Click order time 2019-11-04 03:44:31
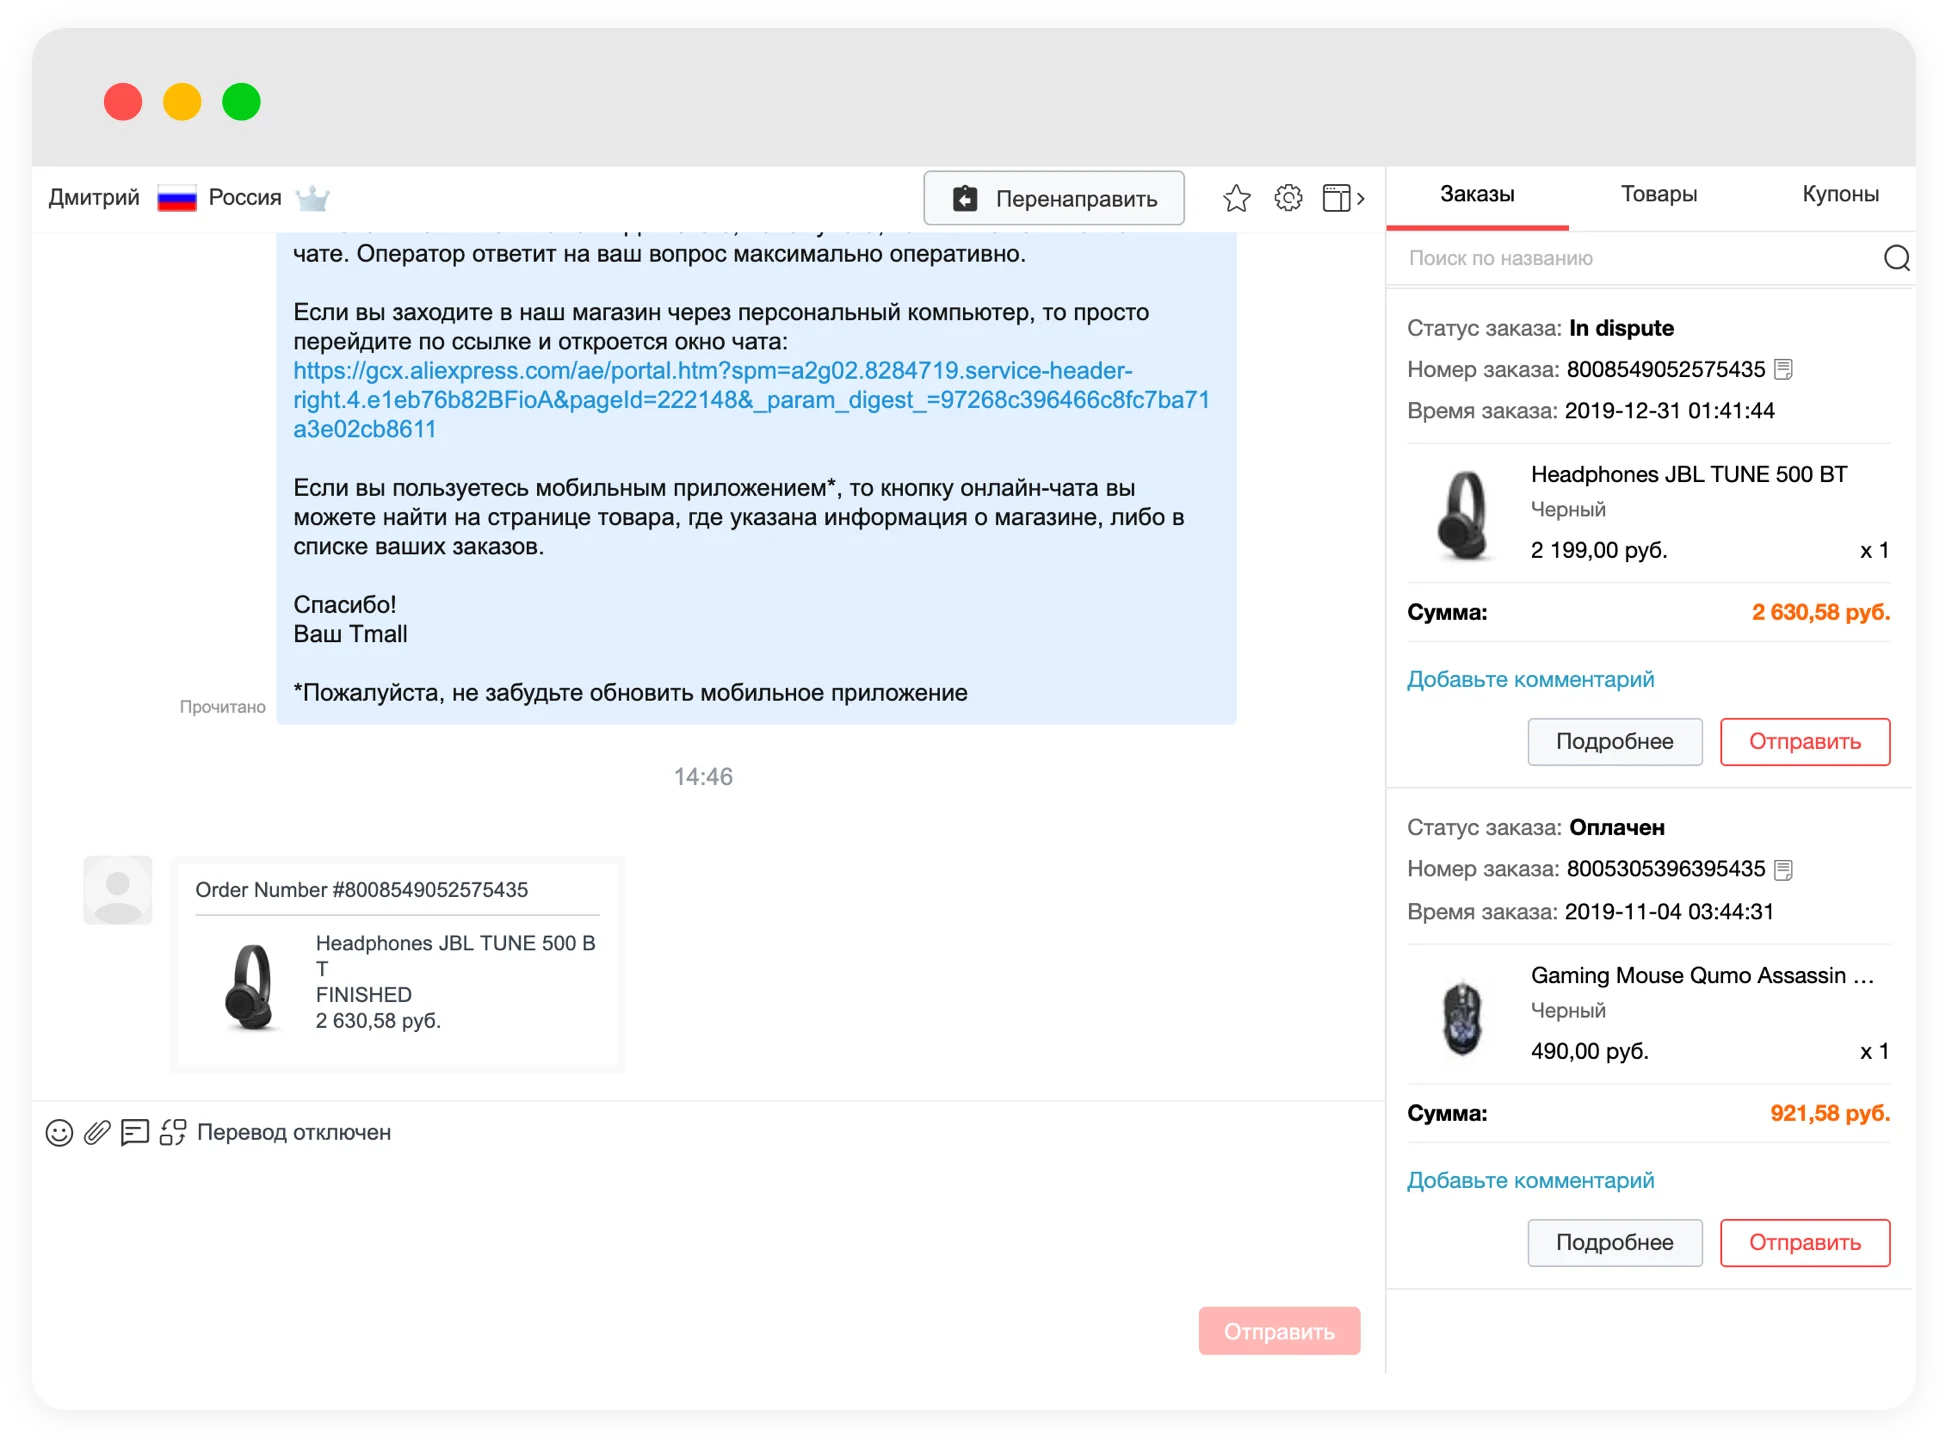The image size is (1948, 1446). coord(1669,912)
